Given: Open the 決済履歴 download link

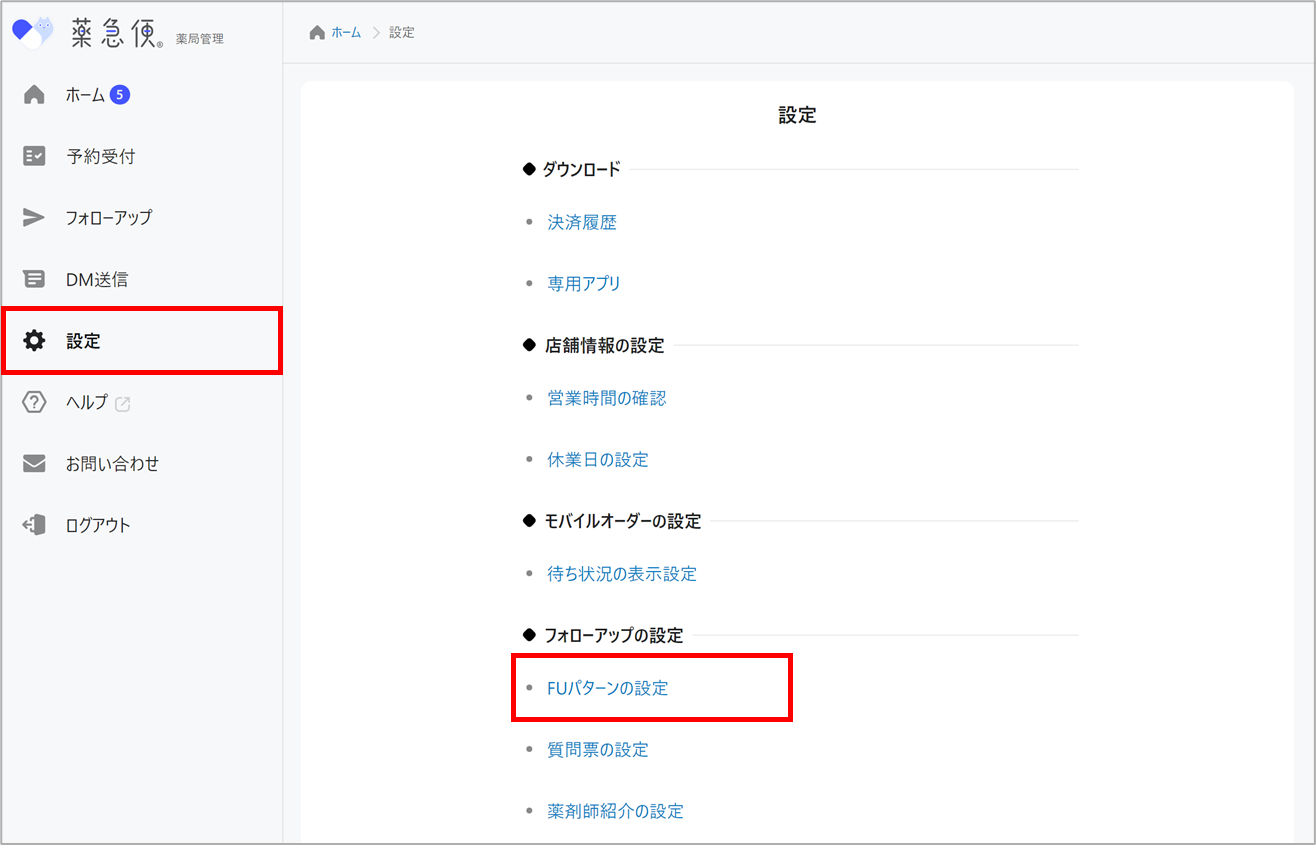Looking at the screenshot, I should [x=582, y=223].
